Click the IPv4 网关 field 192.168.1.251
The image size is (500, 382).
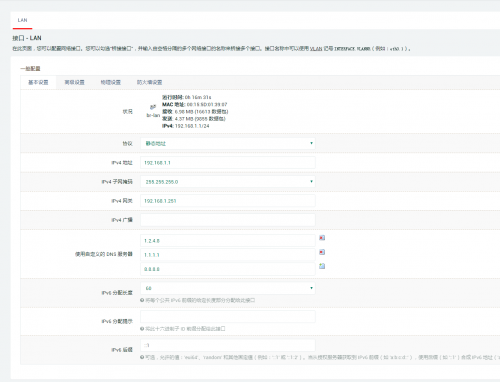click(228, 201)
